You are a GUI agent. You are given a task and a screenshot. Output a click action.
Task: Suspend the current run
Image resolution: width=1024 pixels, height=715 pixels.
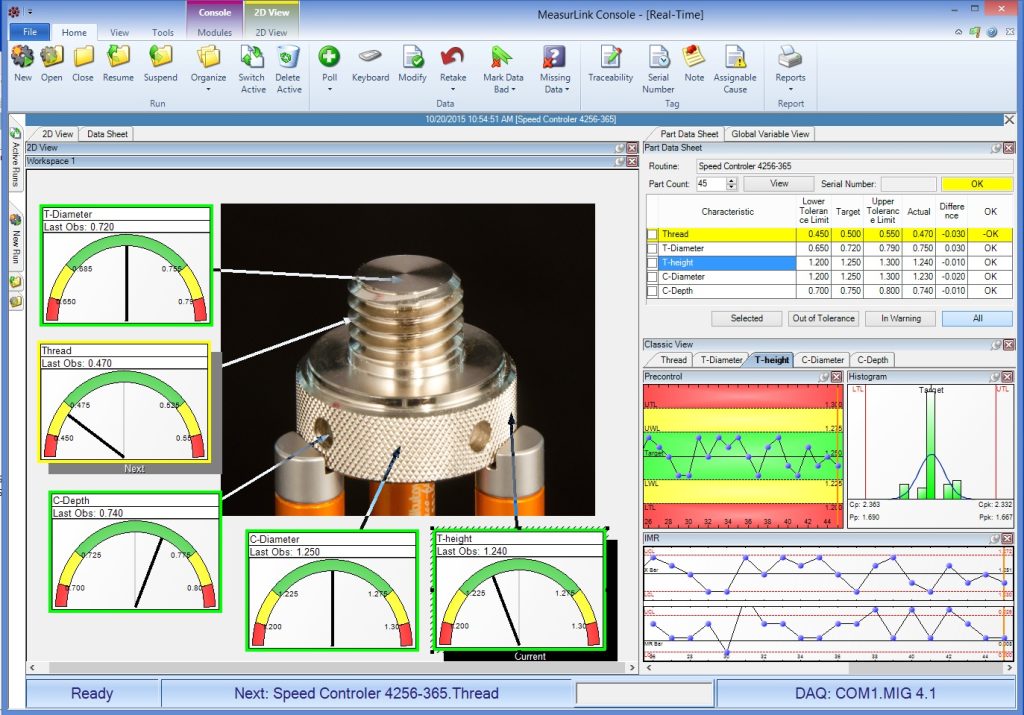(160, 59)
